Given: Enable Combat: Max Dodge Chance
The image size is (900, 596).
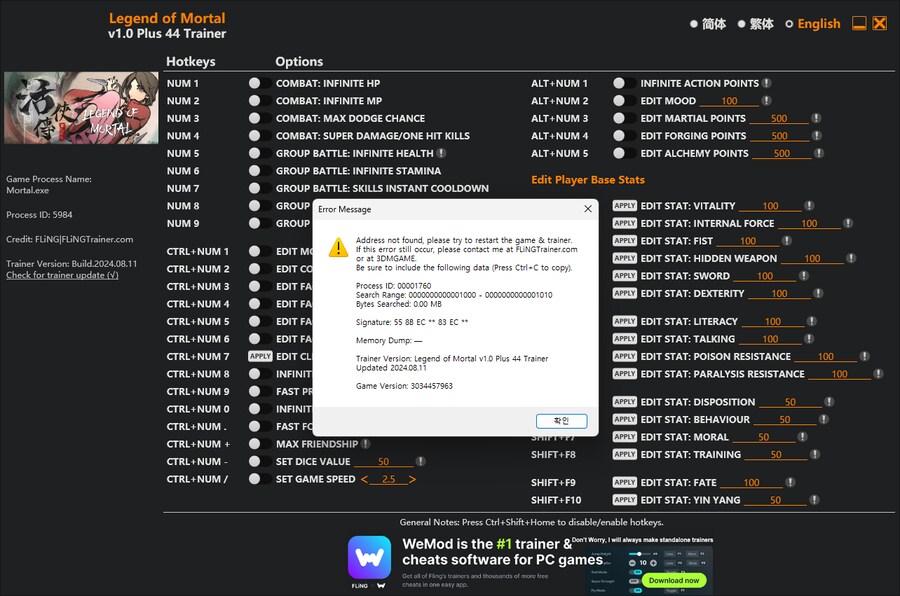Looking at the screenshot, I should click(x=259, y=118).
